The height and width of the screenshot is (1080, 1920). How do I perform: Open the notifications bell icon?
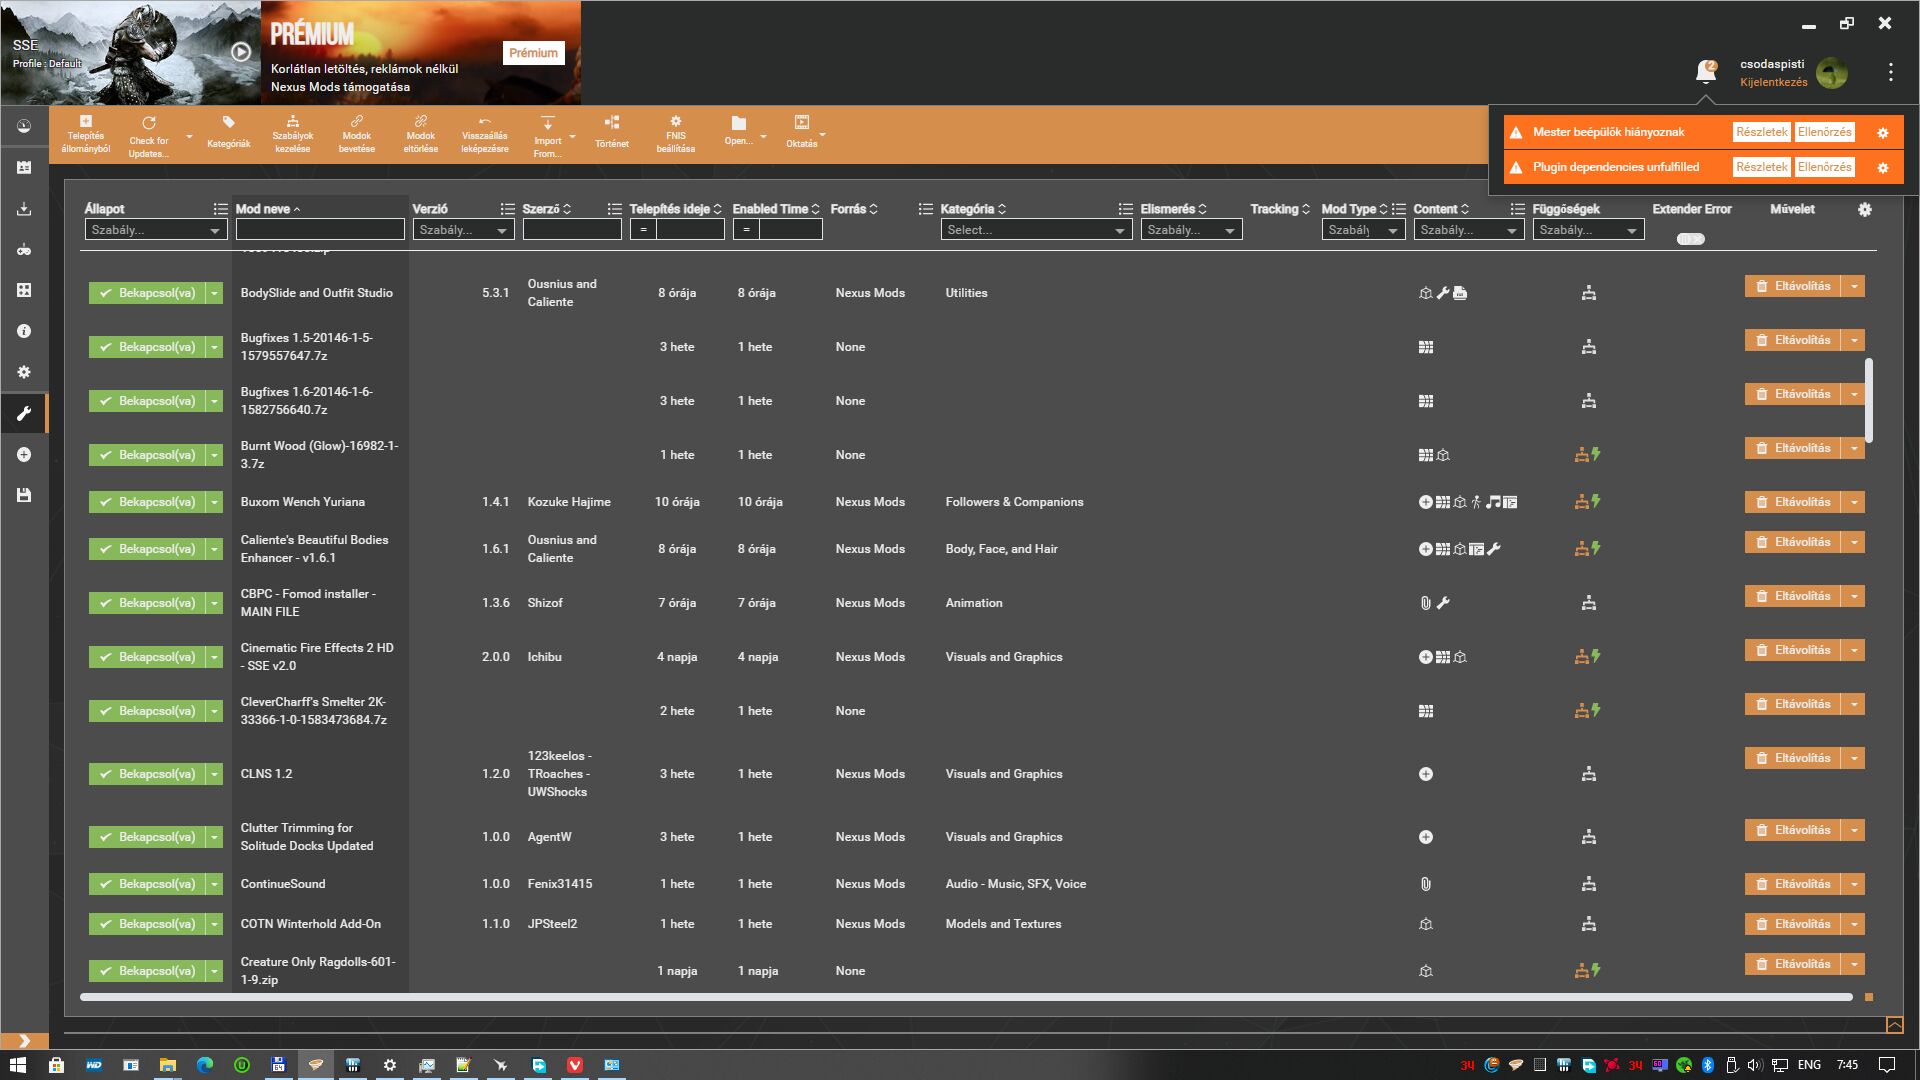pos(1706,72)
